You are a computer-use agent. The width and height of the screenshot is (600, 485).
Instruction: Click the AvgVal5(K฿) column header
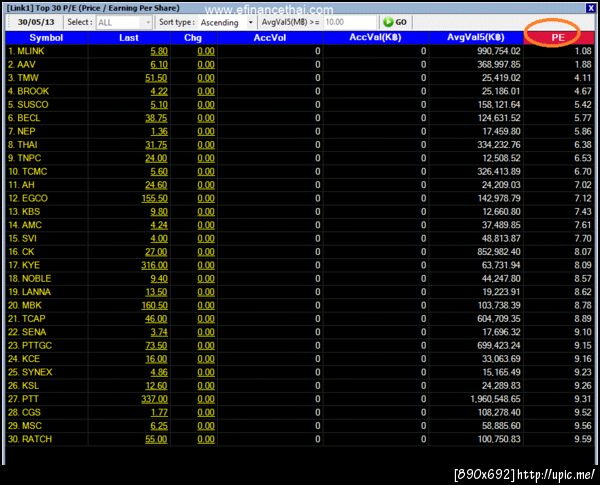click(476, 38)
